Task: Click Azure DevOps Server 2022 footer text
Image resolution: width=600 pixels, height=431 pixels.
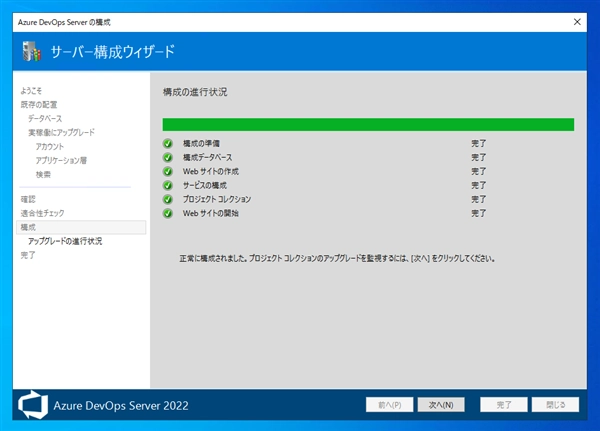Action: (x=121, y=405)
